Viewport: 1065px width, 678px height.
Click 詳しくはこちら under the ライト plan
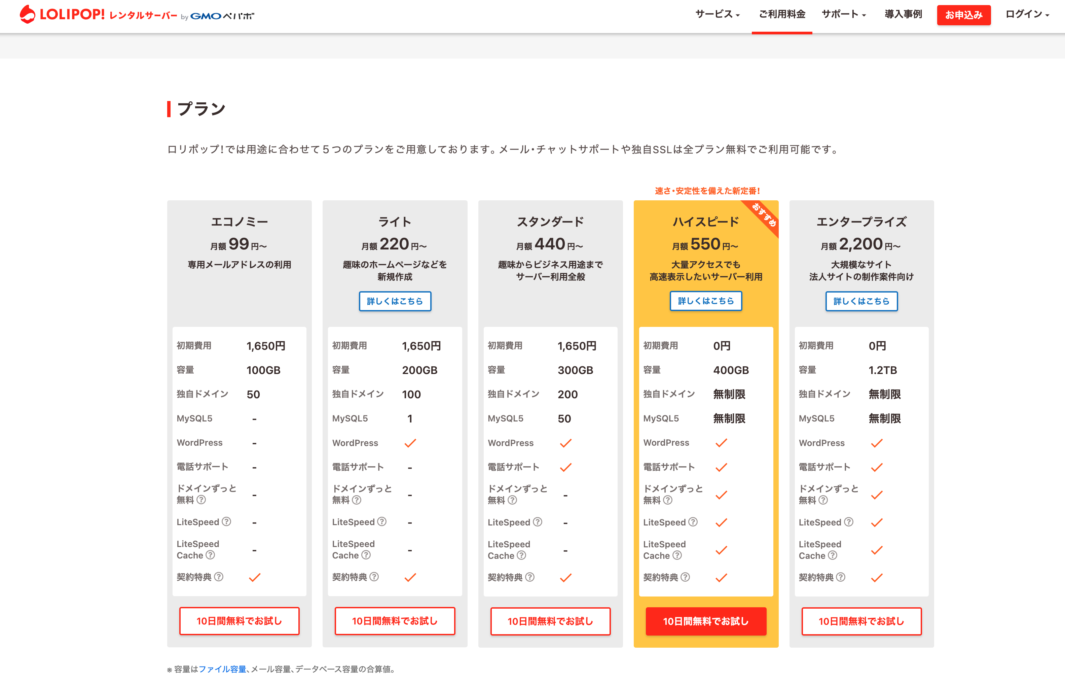coord(395,301)
